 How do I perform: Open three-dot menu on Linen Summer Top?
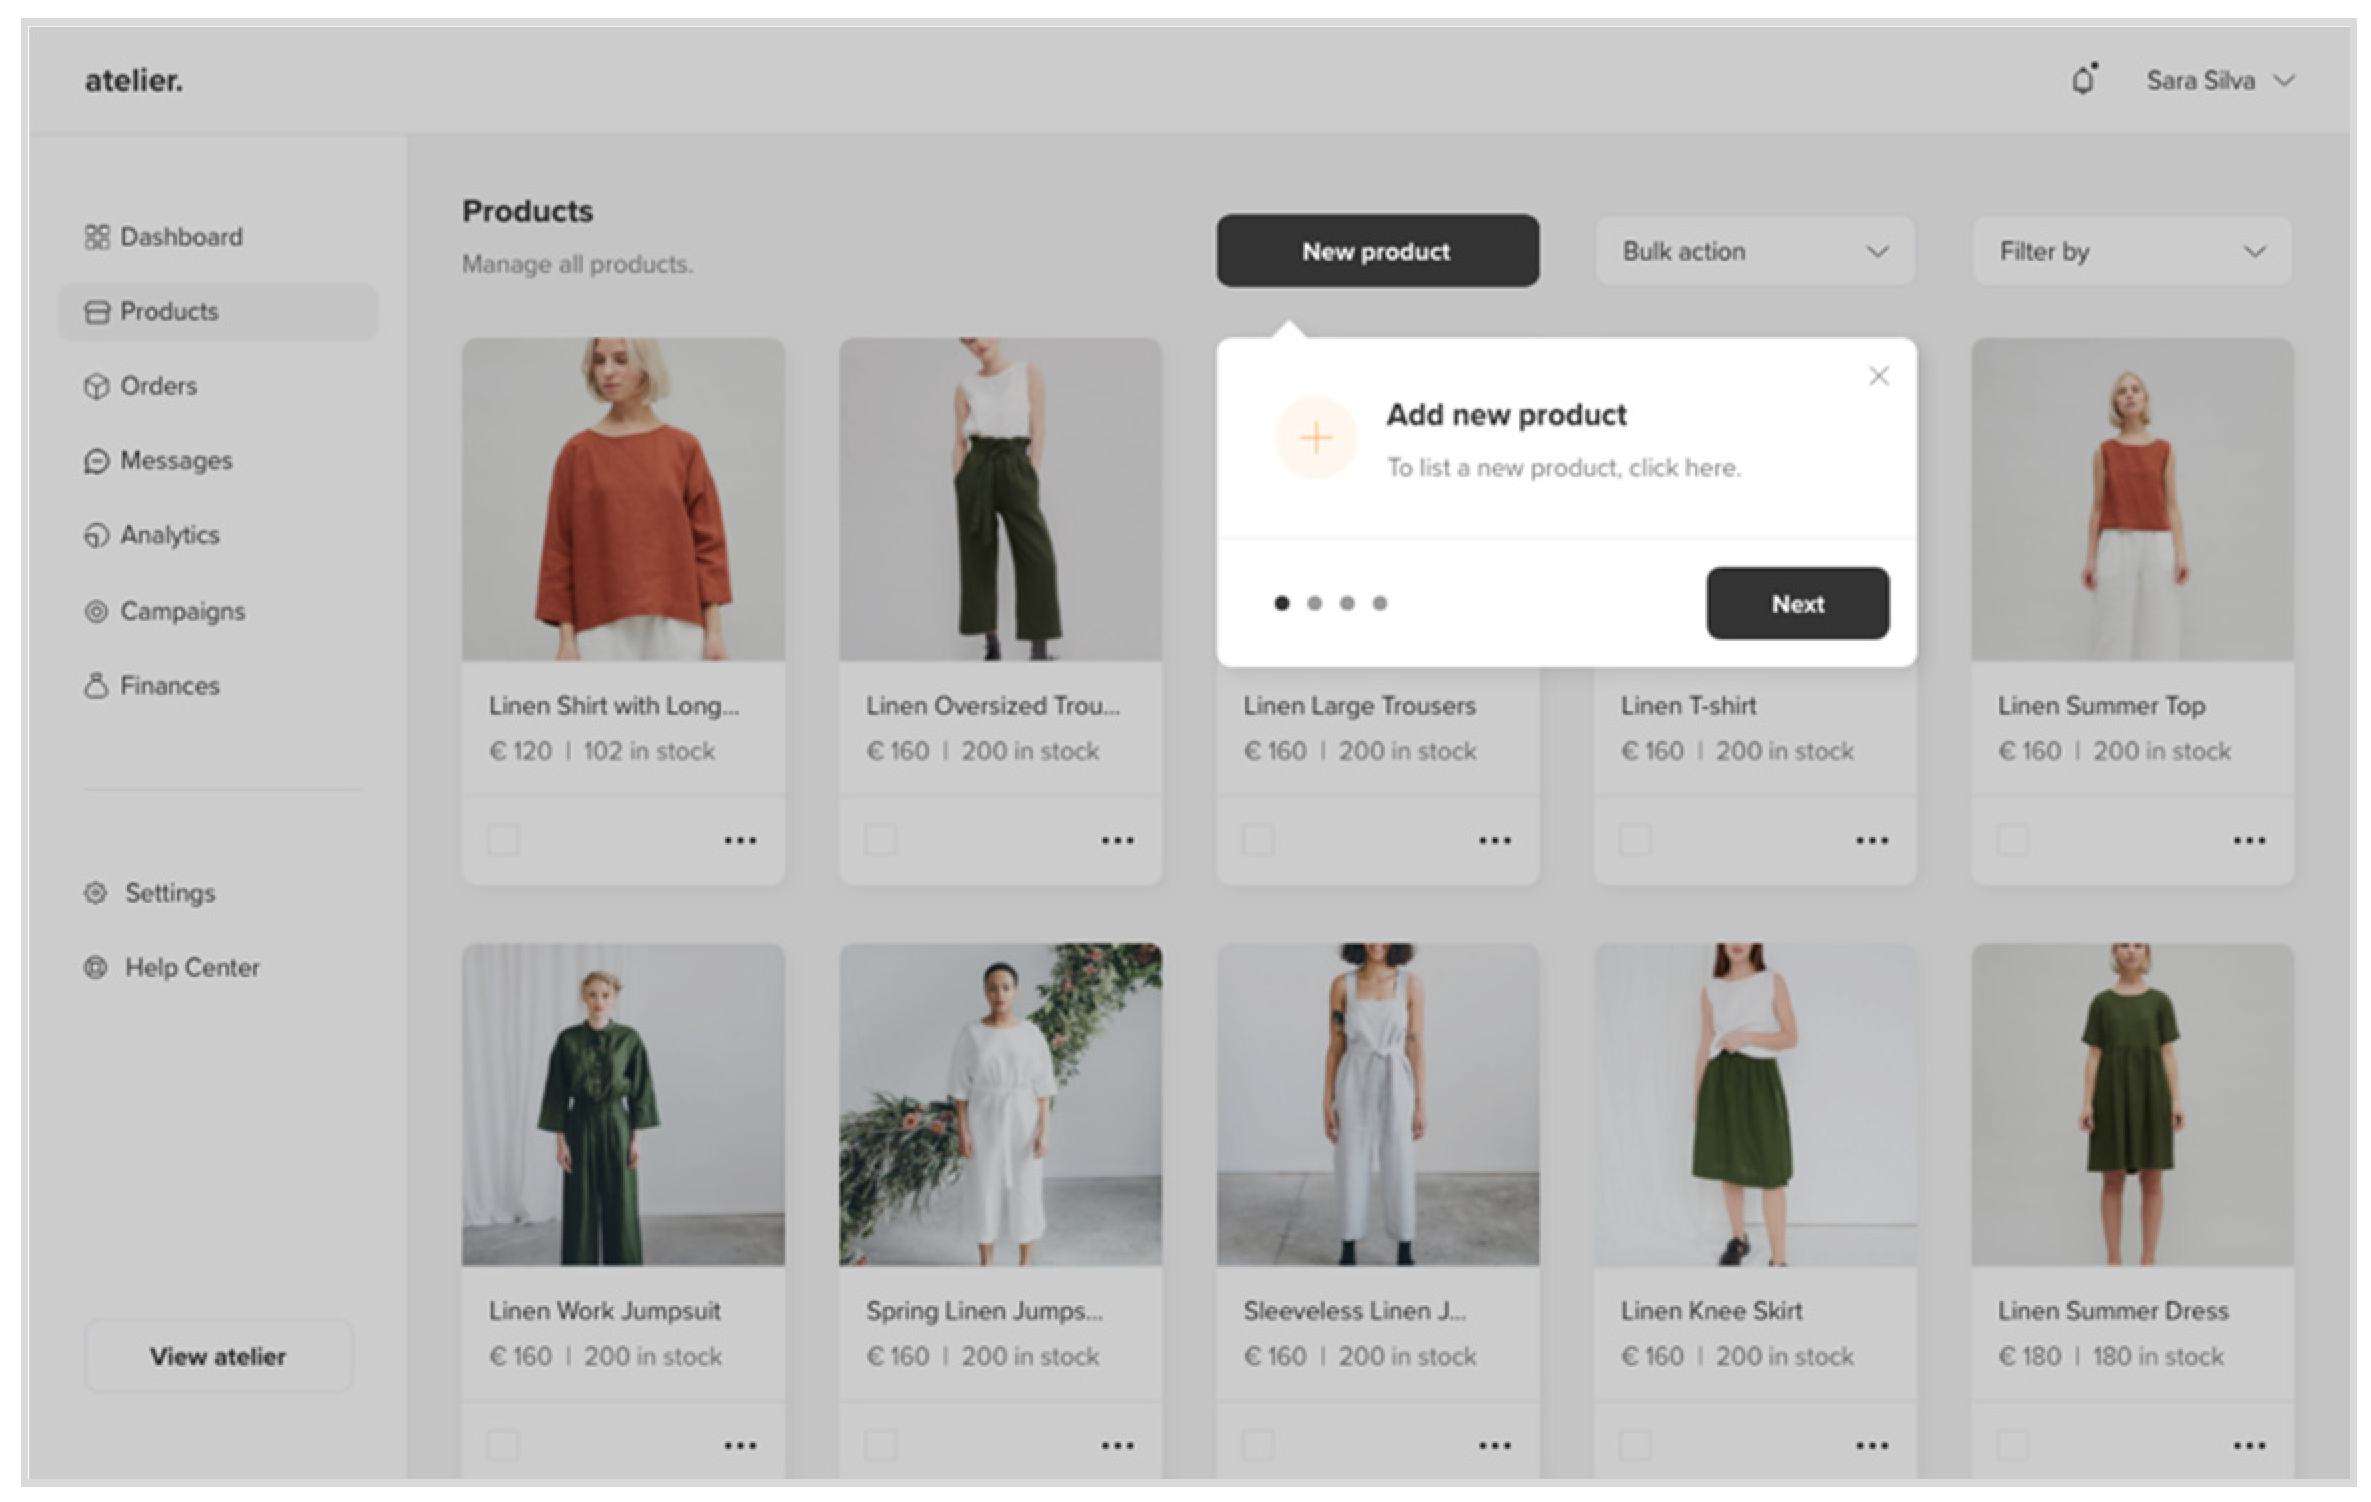(2249, 841)
